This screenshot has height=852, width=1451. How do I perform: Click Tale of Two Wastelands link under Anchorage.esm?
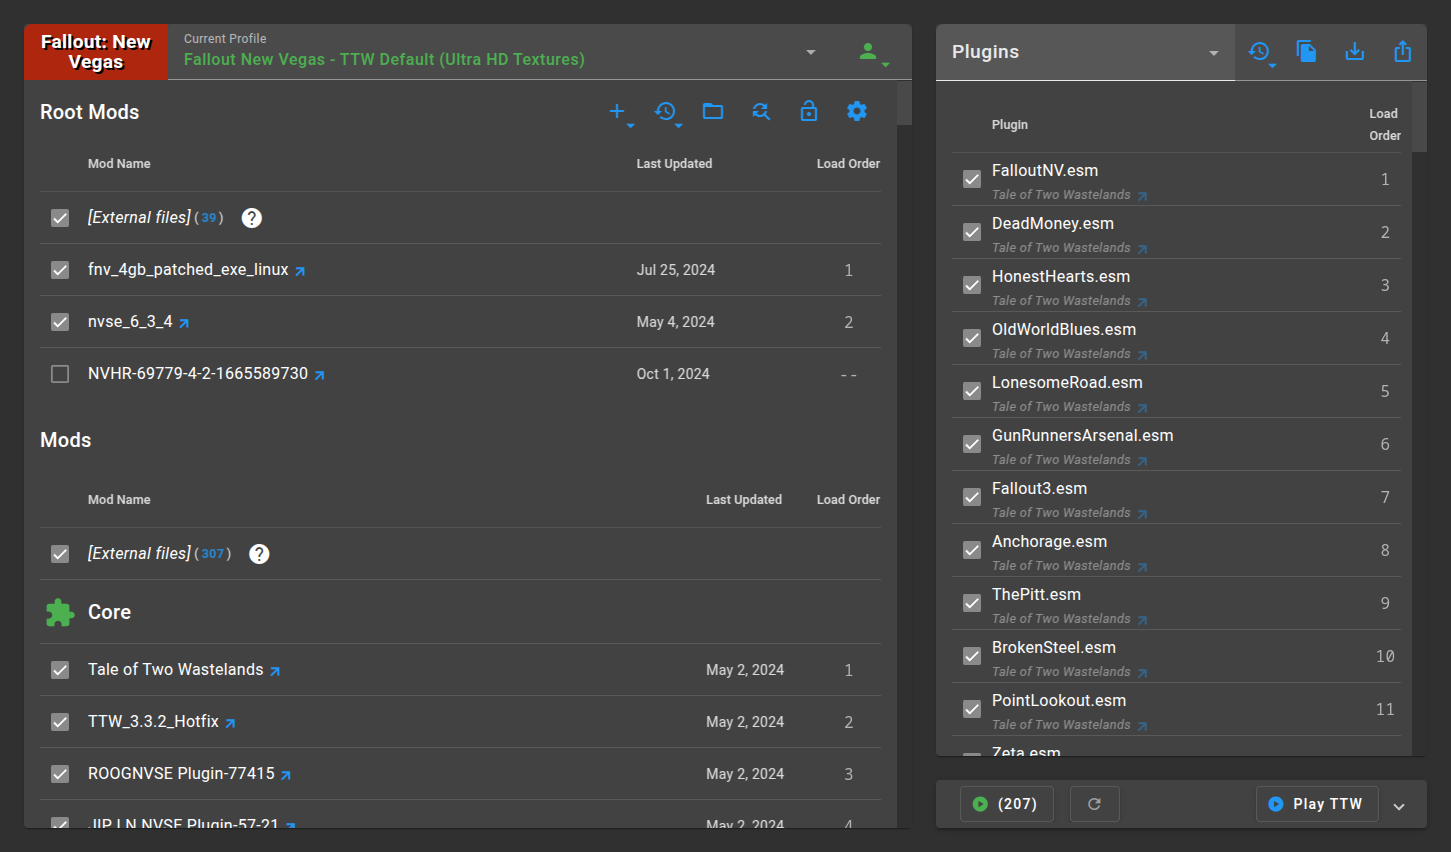pos(1061,566)
